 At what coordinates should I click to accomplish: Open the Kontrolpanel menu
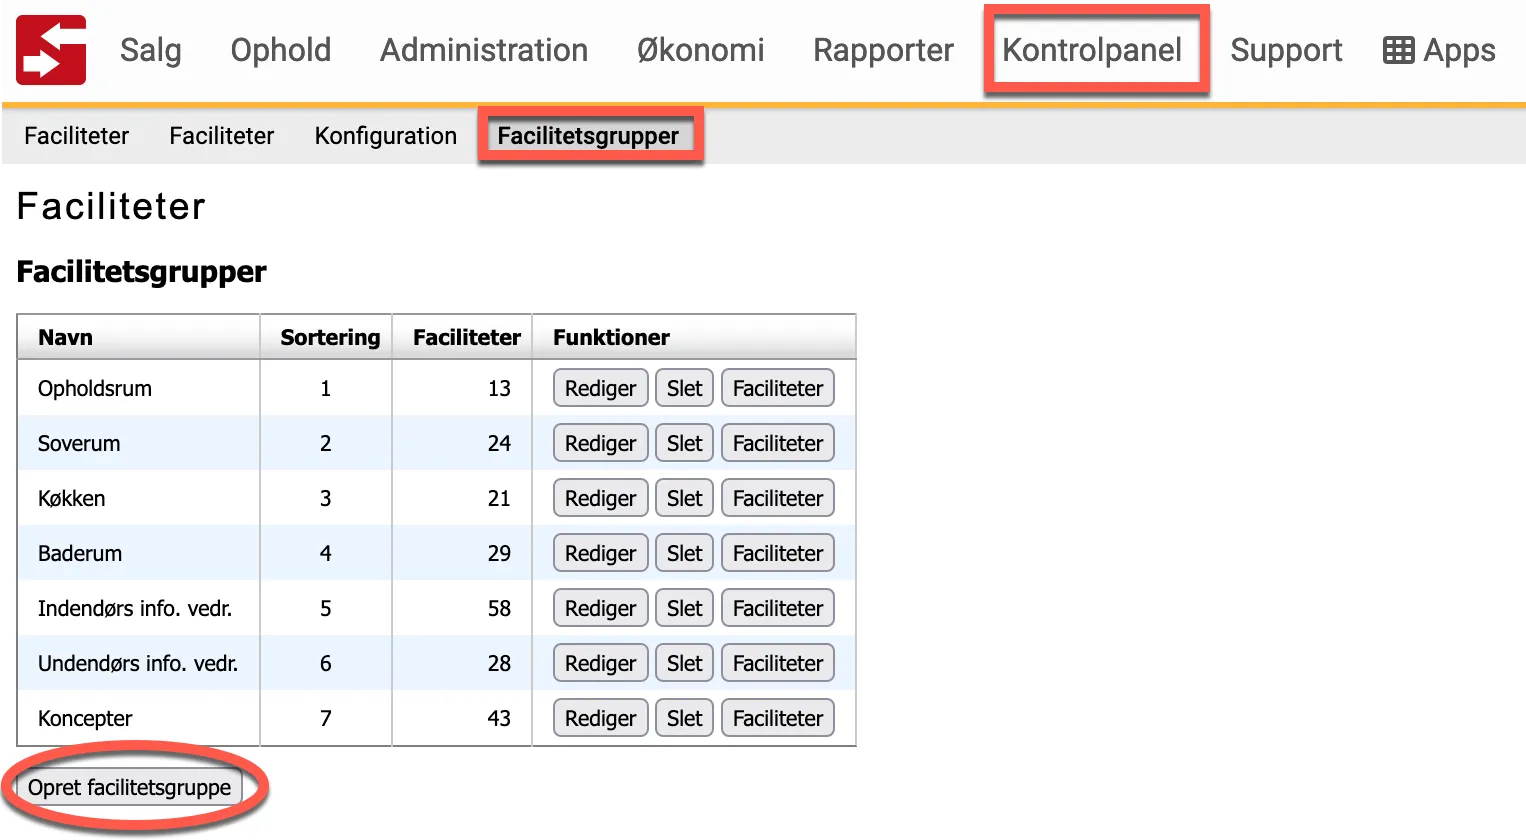1095,50
